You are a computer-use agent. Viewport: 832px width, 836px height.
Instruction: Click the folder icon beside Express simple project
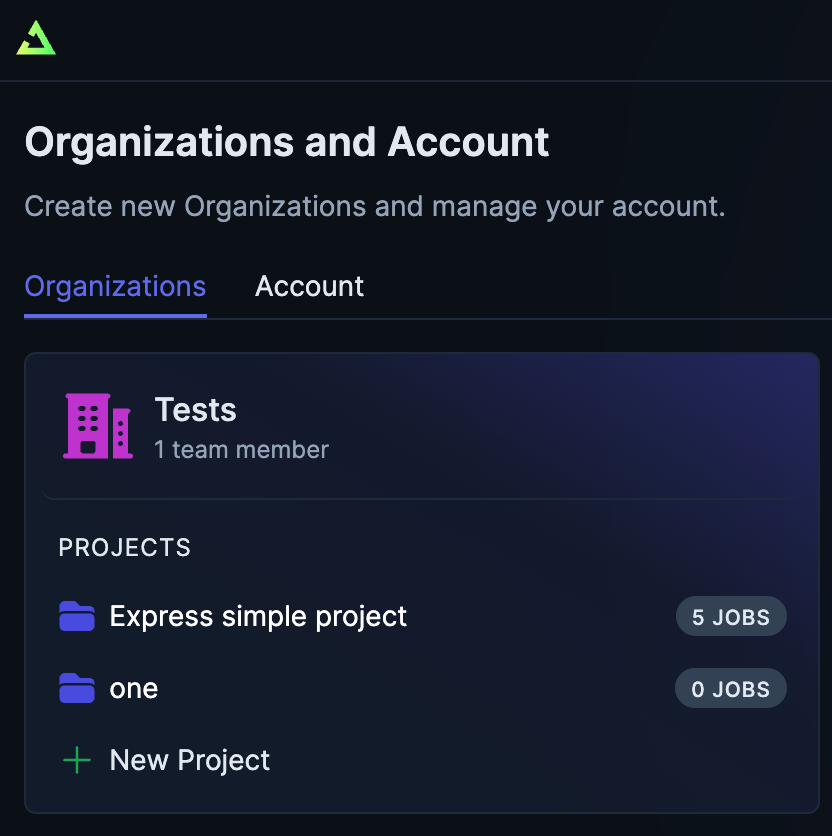click(77, 617)
